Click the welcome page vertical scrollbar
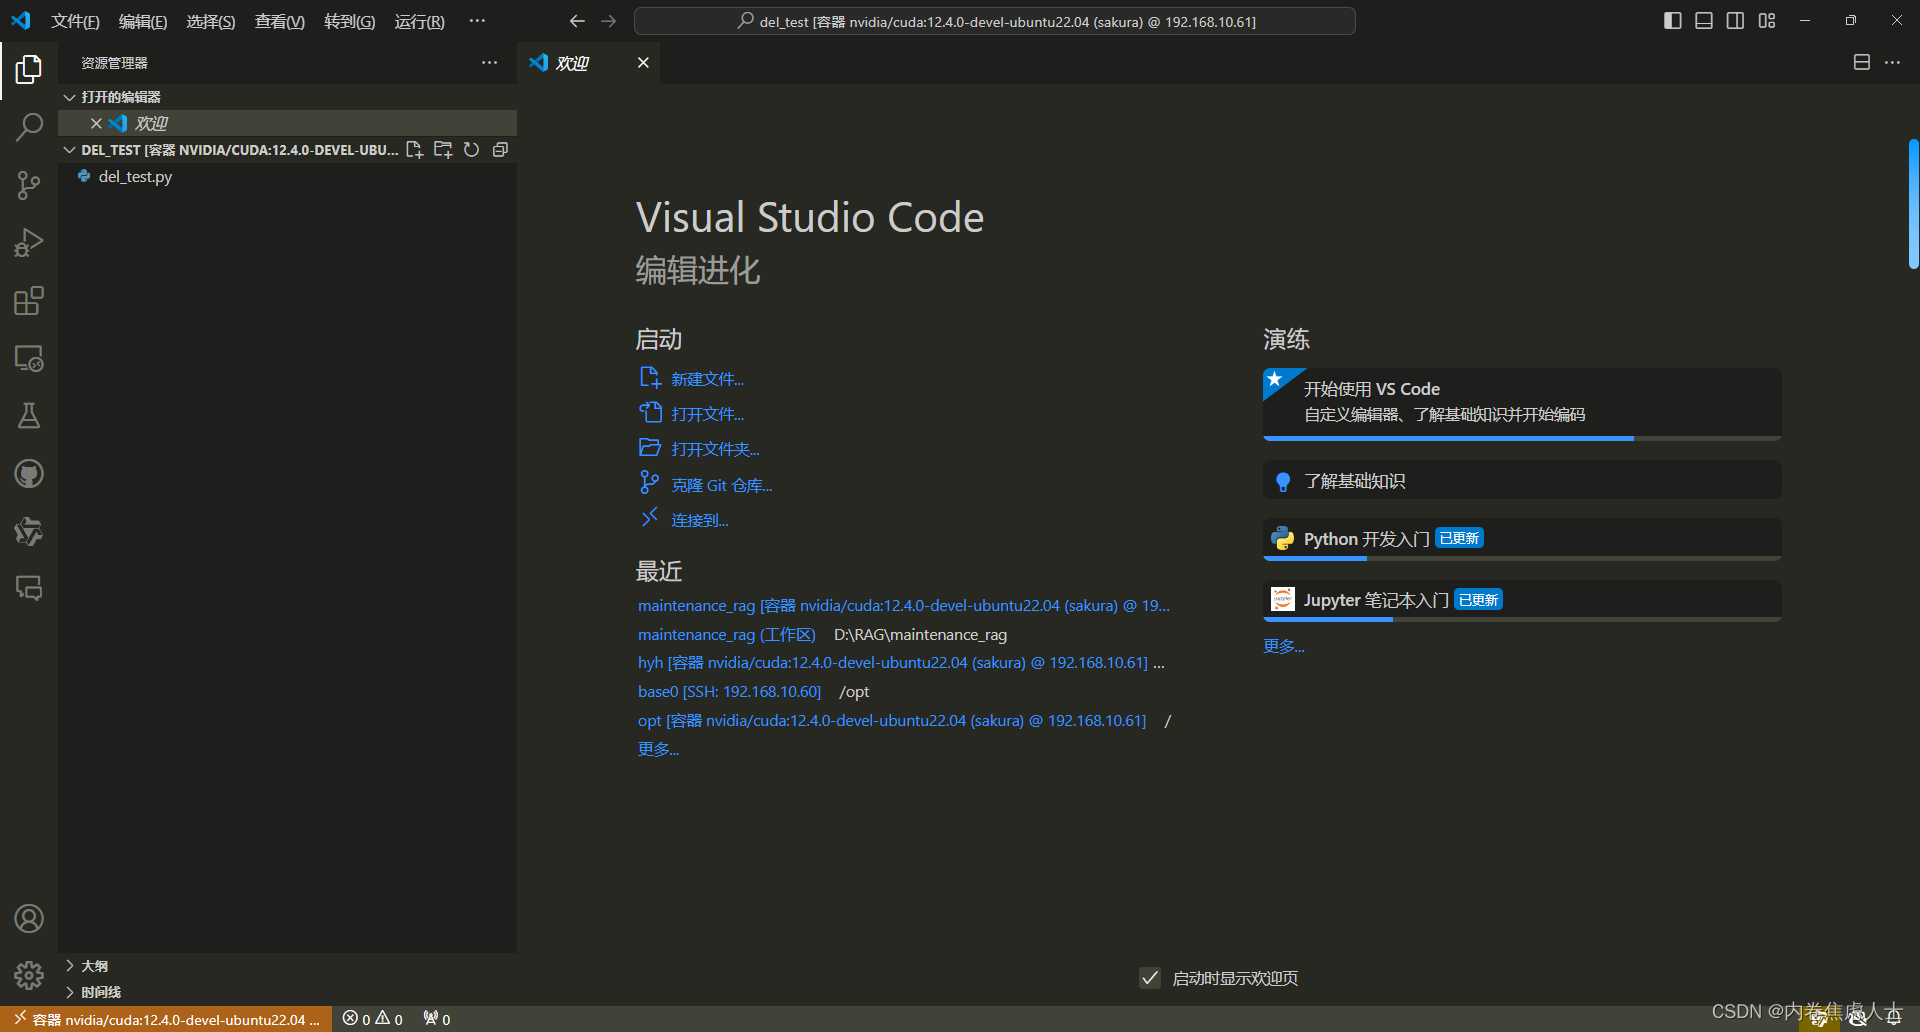Viewport: 1920px width, 1032px height. tap(1913, 205)
